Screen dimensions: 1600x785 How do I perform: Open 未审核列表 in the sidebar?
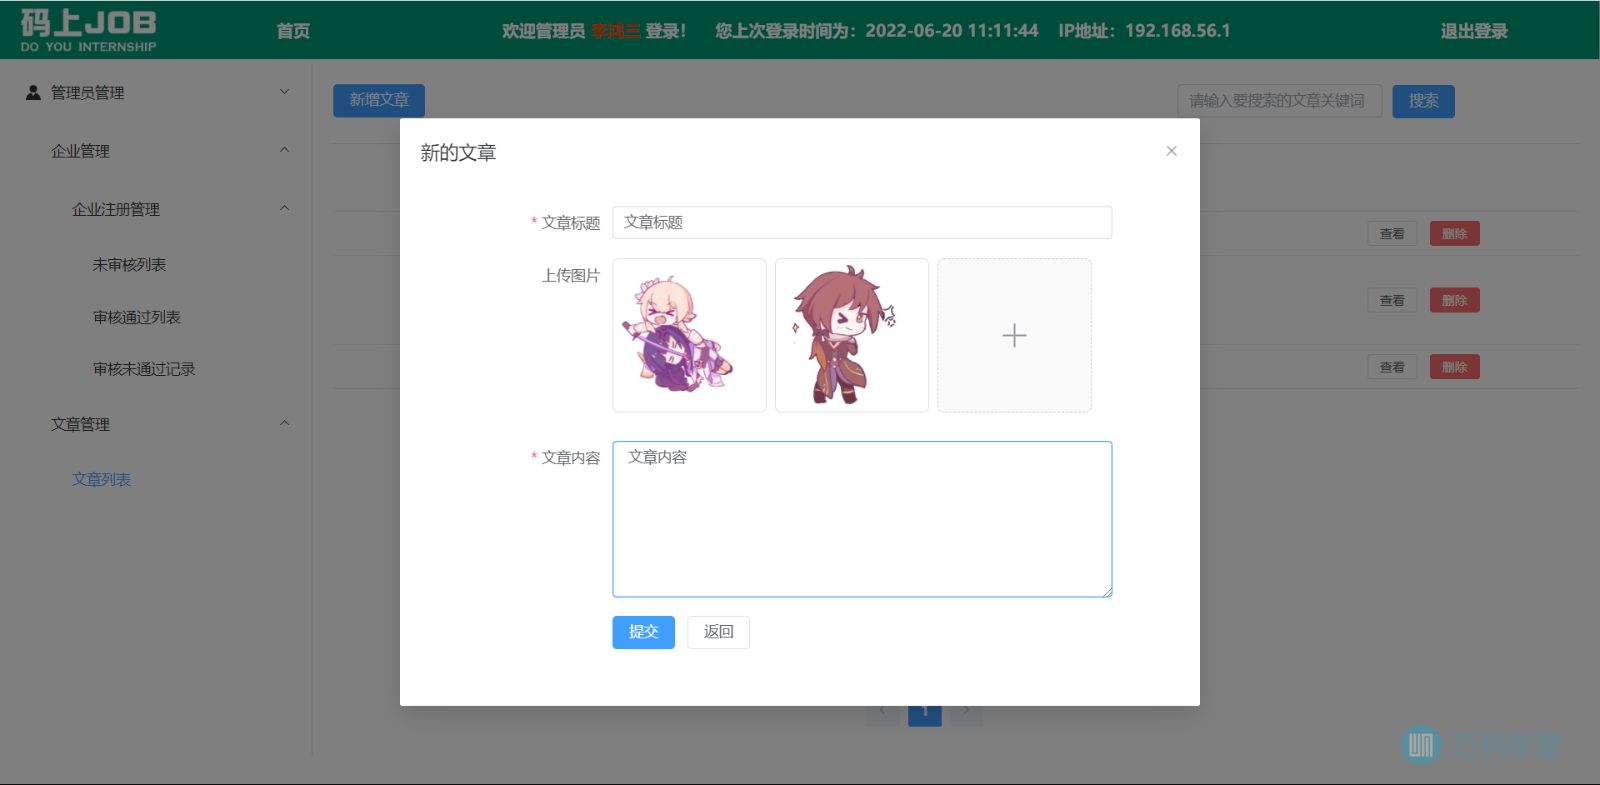[x=129, y=265]
